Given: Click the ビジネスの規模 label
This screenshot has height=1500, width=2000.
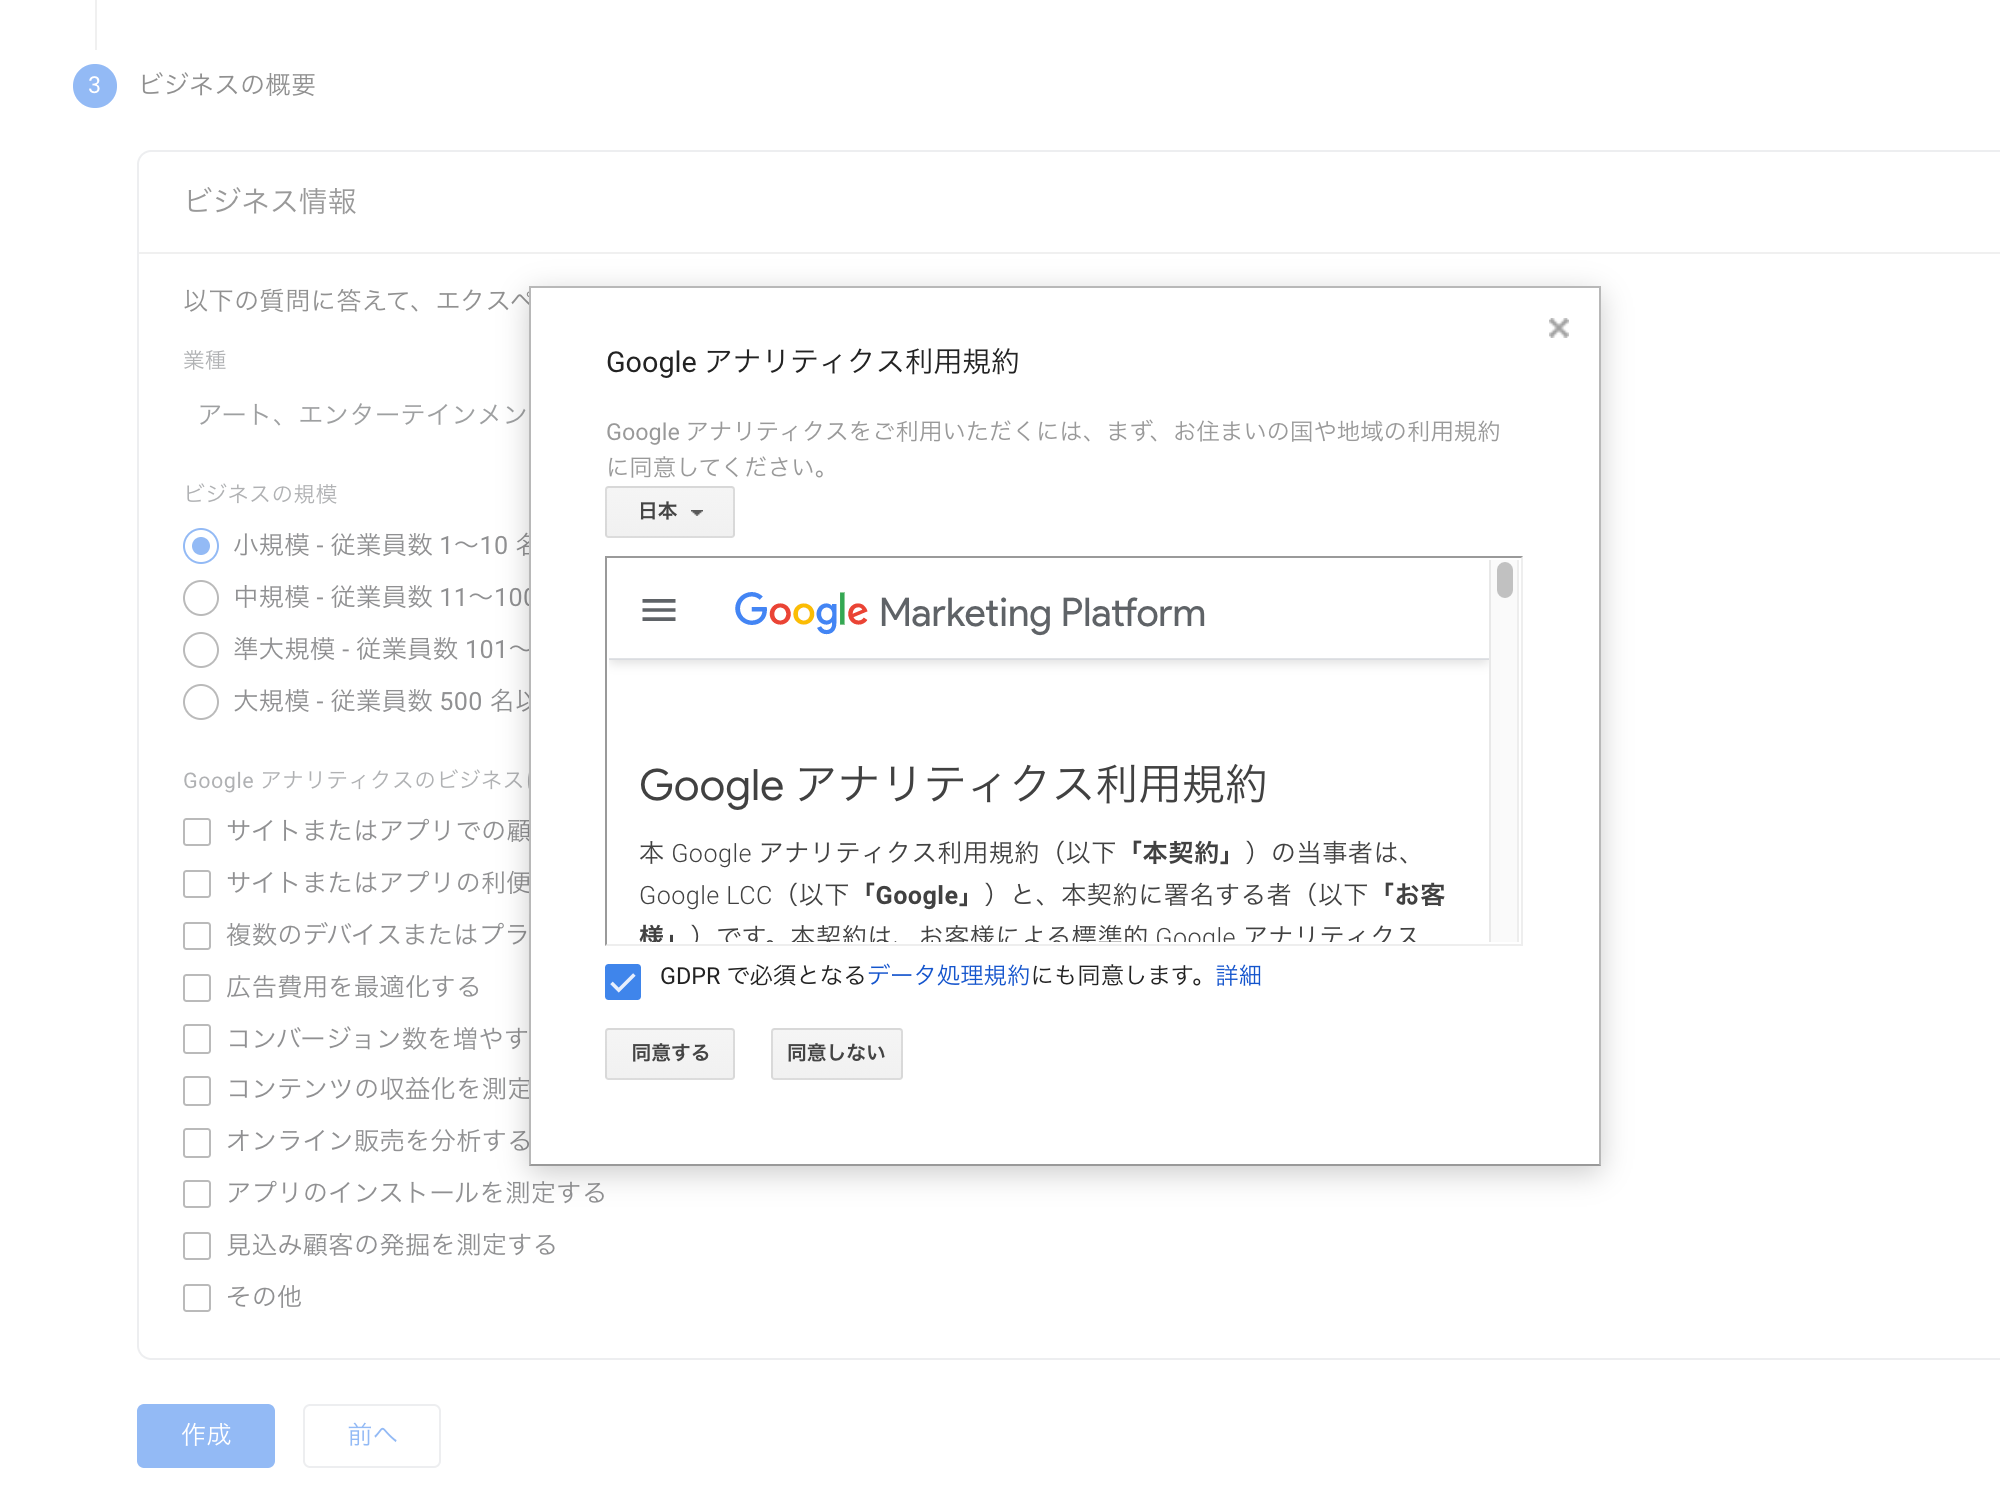Looking at the screenshot, I should [260, 493].
